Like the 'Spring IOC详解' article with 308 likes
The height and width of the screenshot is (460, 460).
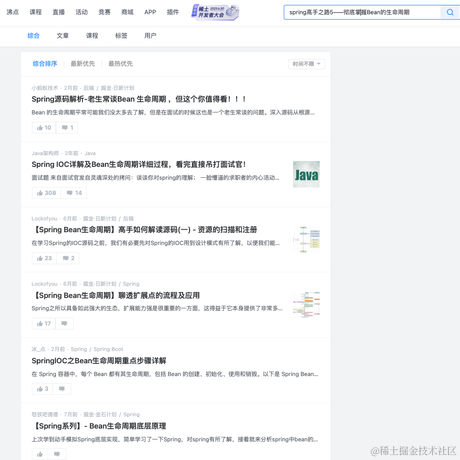pyautogui.click(x=46, y=193)
